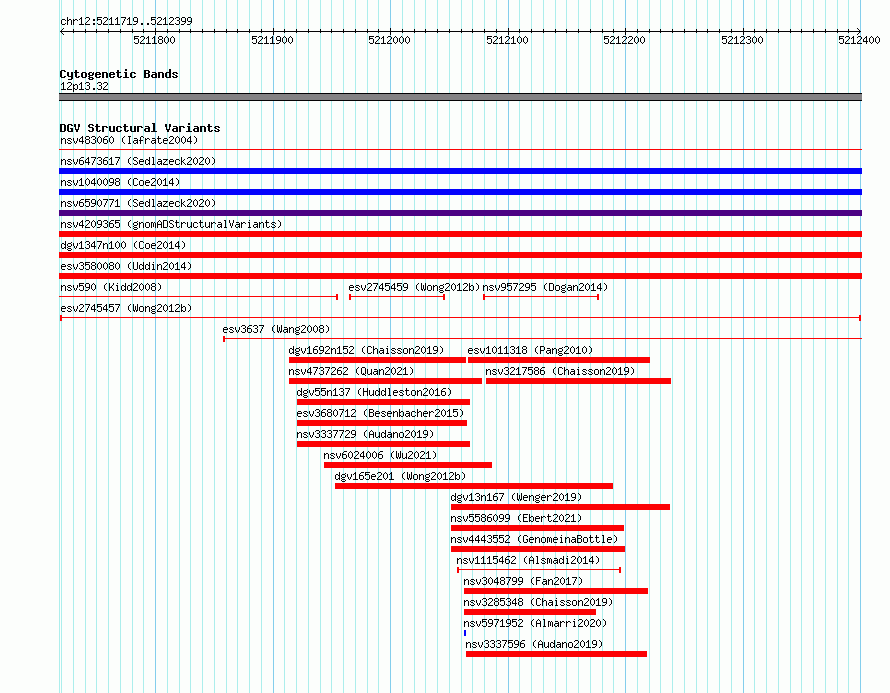890x693 pixels.
Task: Click the 5212300 ruler coordinate
Action: [x=742, y=40]
